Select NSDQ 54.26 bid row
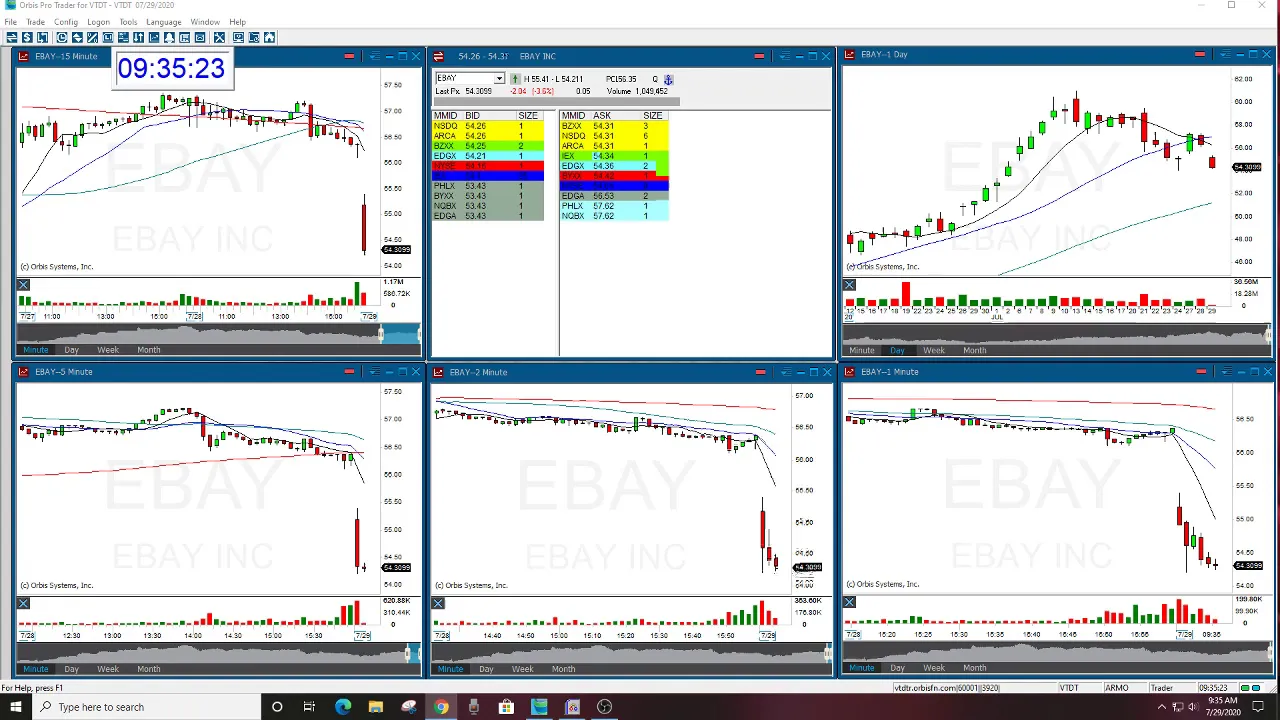 coord(488,126)
